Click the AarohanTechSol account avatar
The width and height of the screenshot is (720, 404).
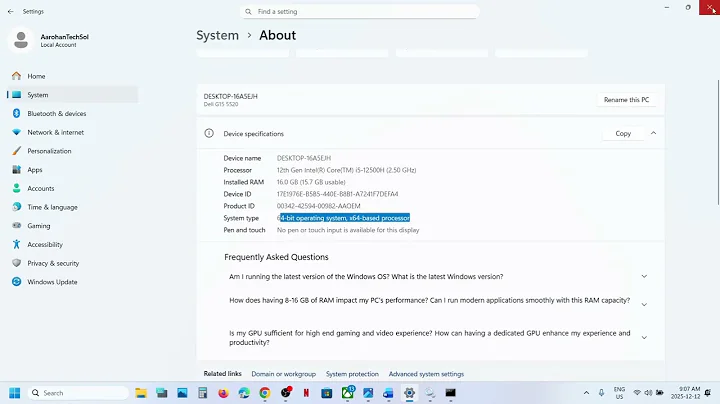pos(21,40)
